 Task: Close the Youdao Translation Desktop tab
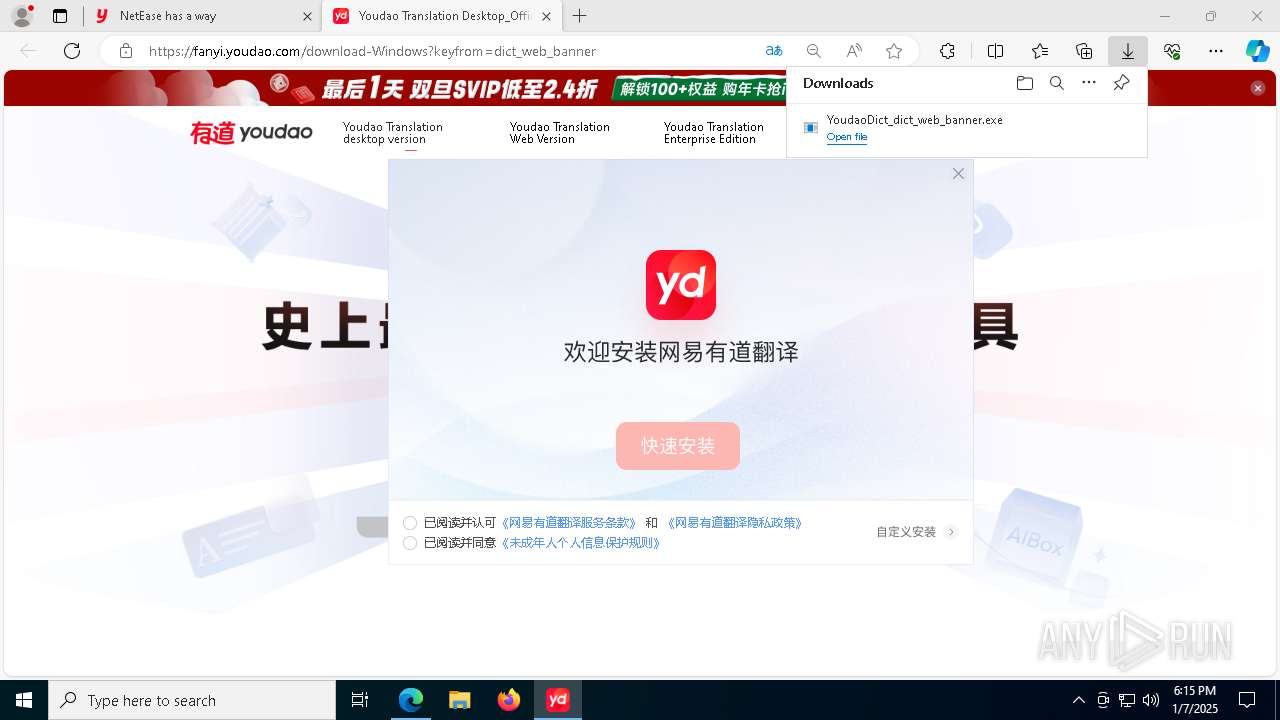point(546,16)
